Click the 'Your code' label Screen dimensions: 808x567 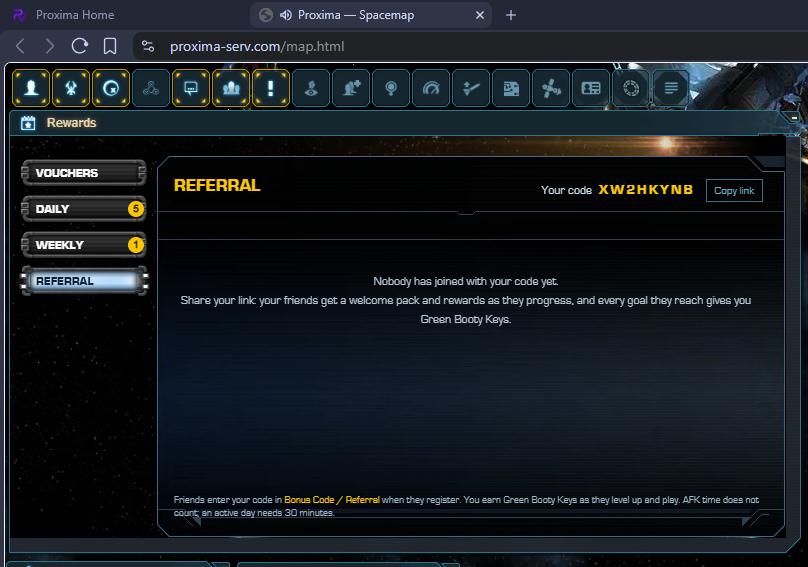pyautogui.click(x=566, y=190)
